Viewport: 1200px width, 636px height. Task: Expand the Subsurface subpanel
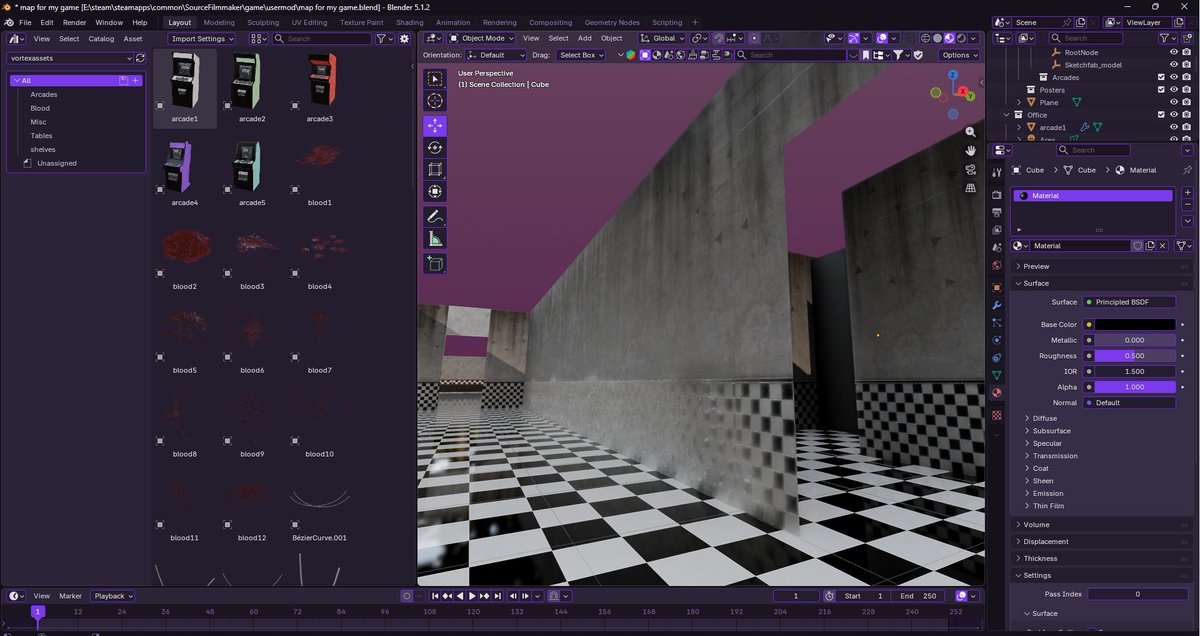coord(1050,431)
